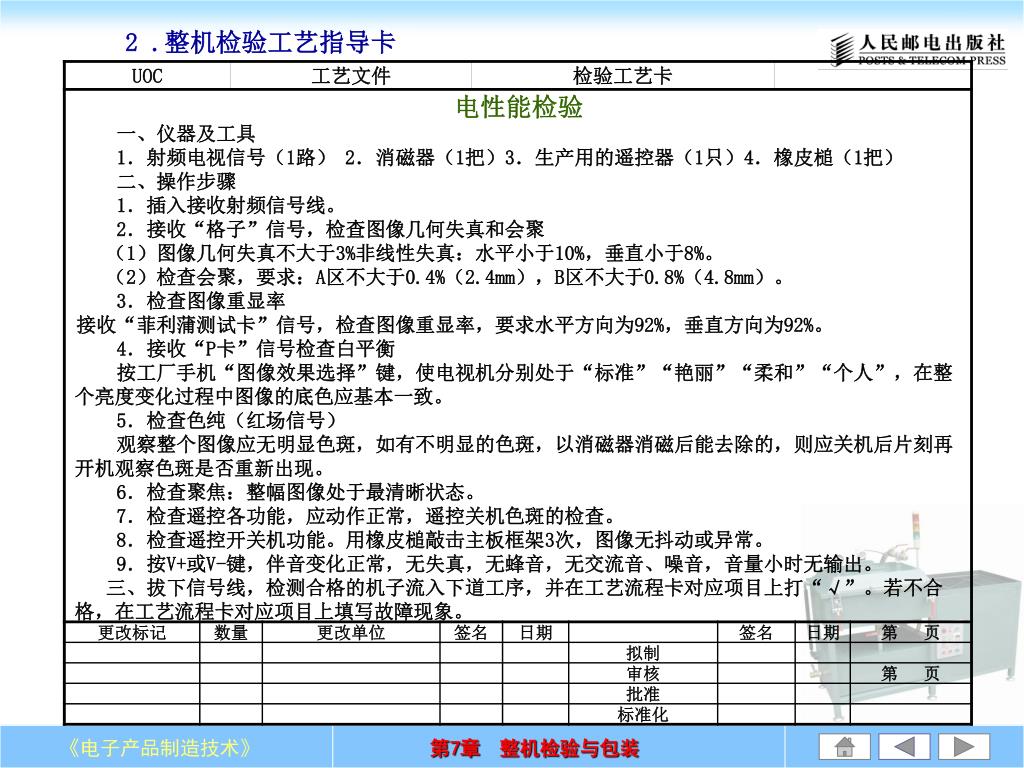
Task: Click the 菲利蒲测试卡 signal requirement line
Action: pos(451,325)
